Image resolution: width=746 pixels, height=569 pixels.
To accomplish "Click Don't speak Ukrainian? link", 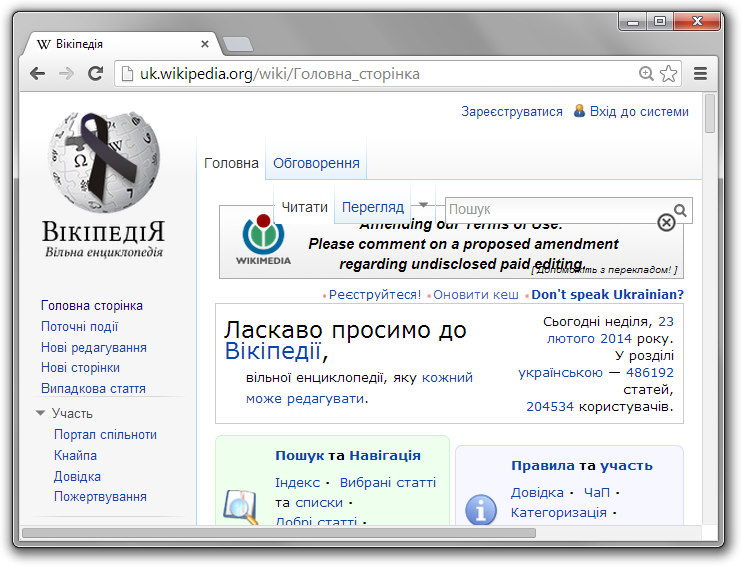I will [608, 294].
